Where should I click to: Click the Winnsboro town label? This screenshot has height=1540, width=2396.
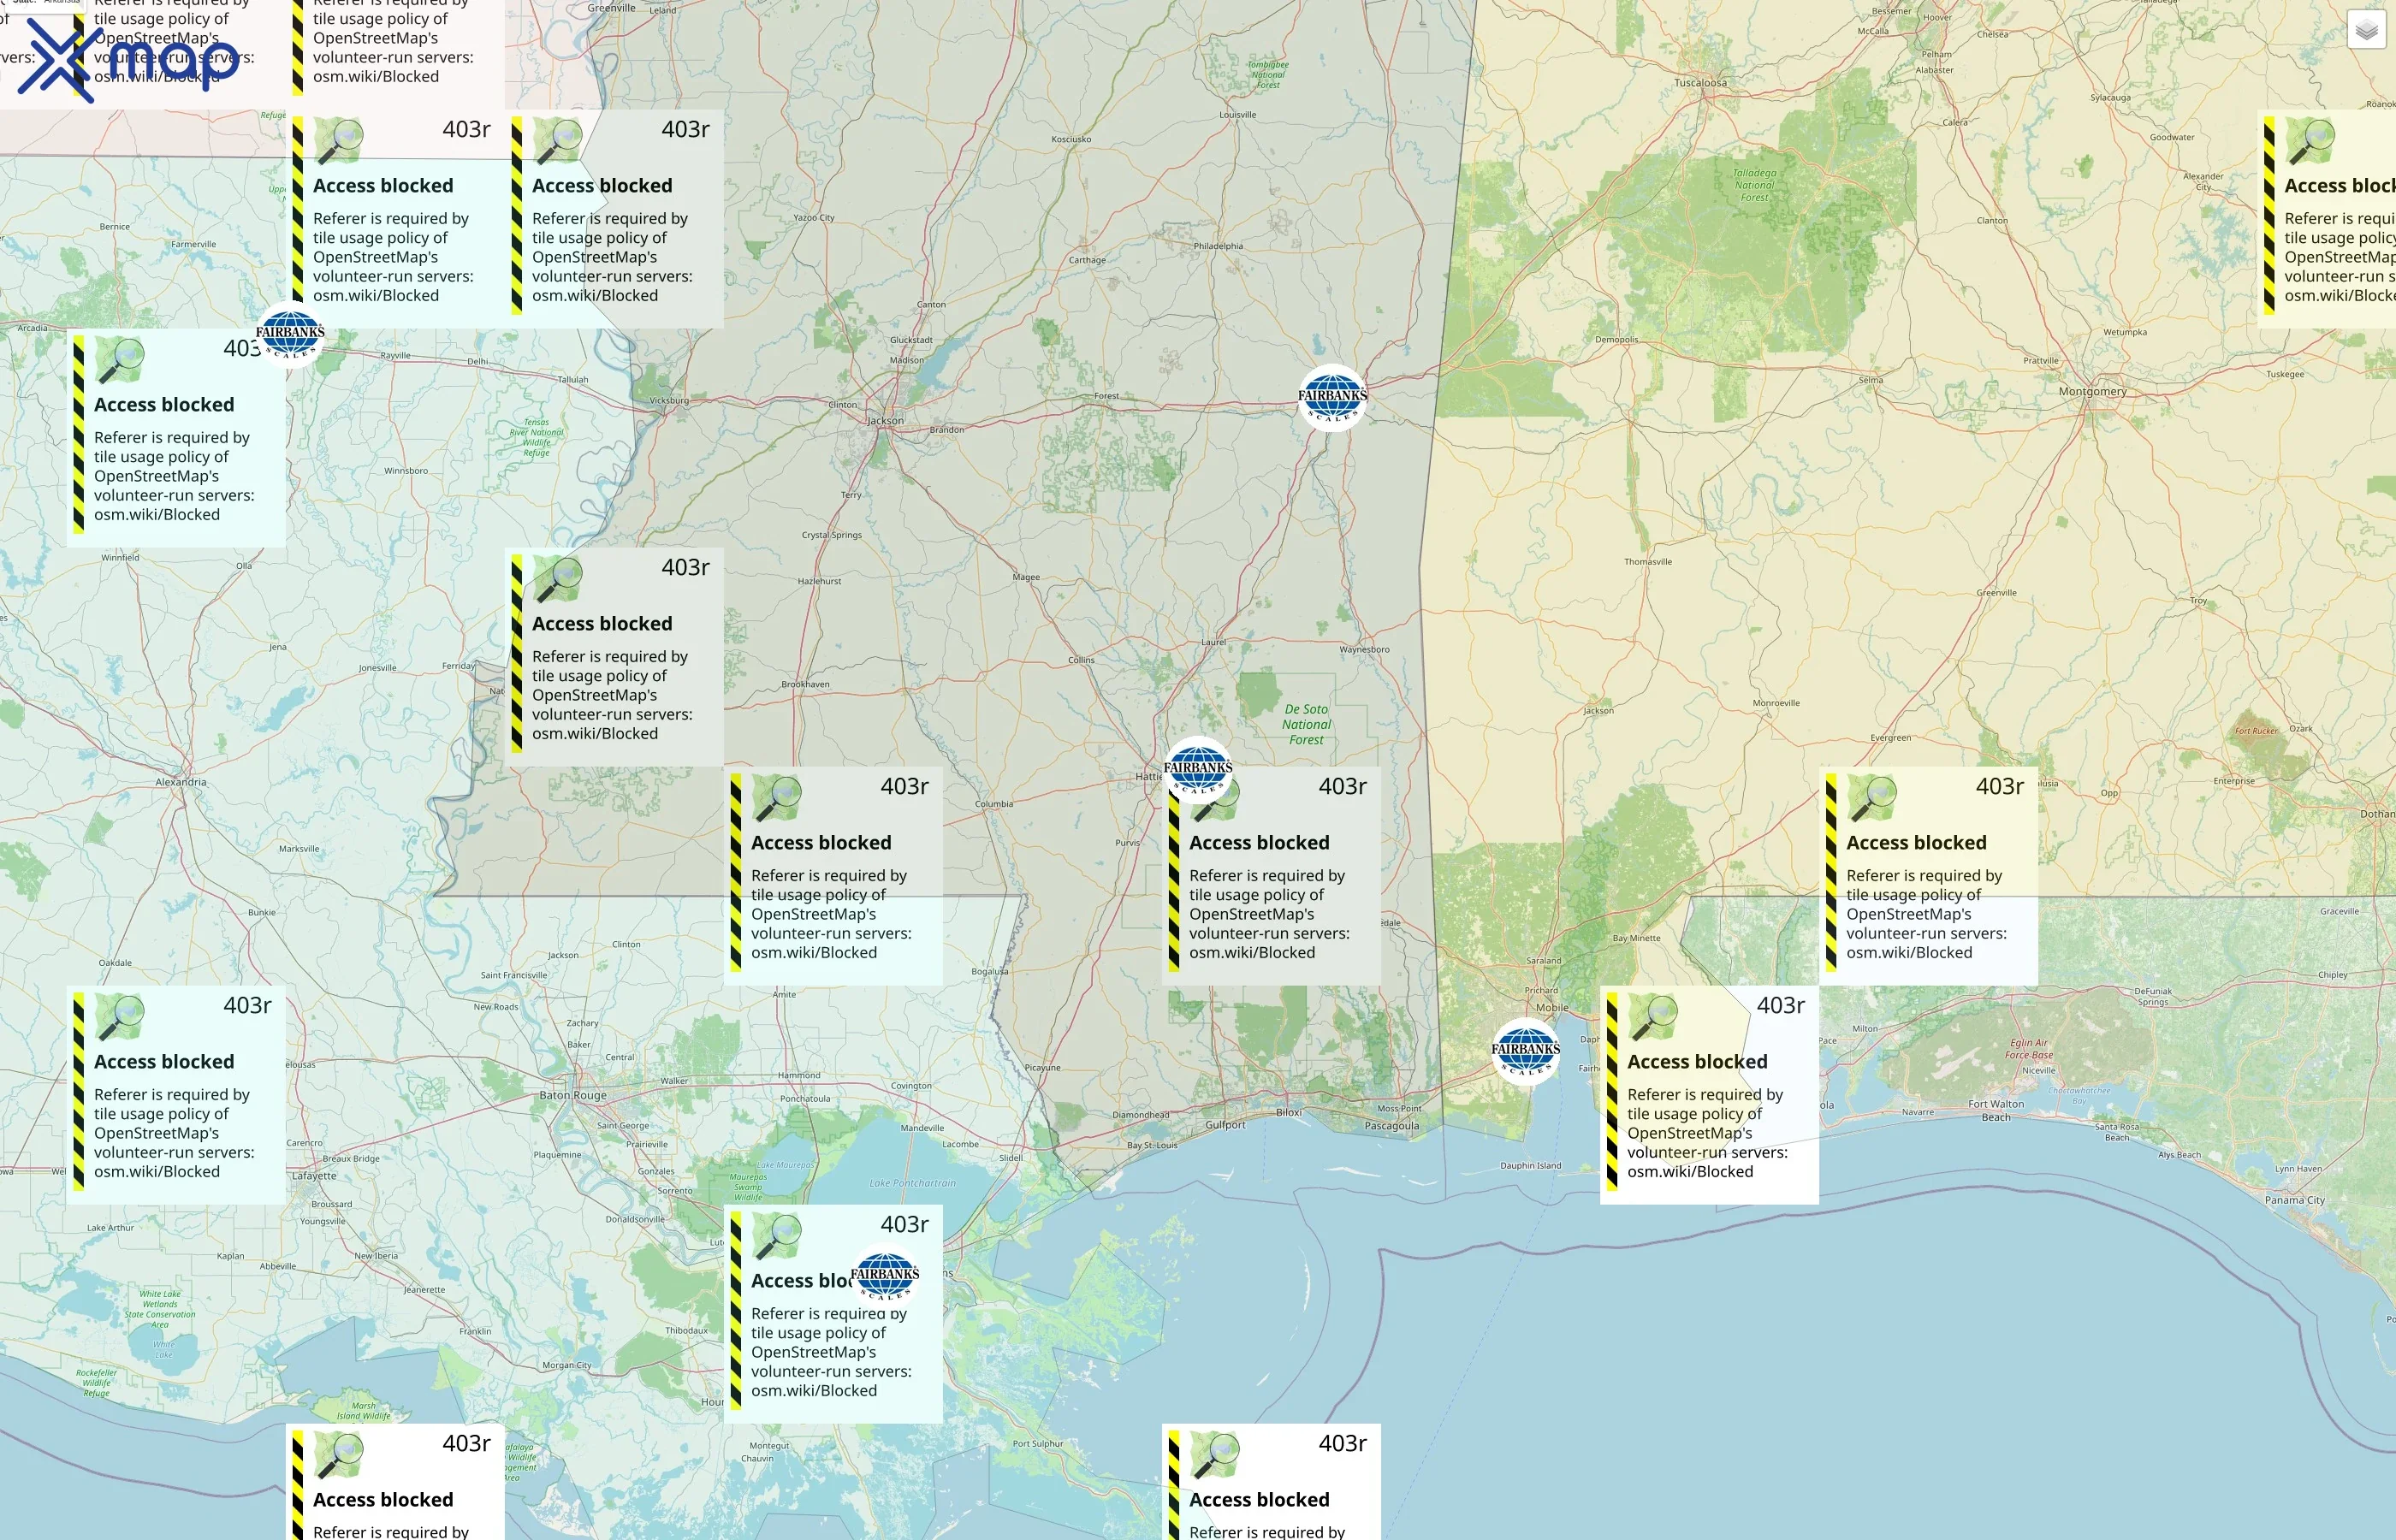tap(406, 470)
